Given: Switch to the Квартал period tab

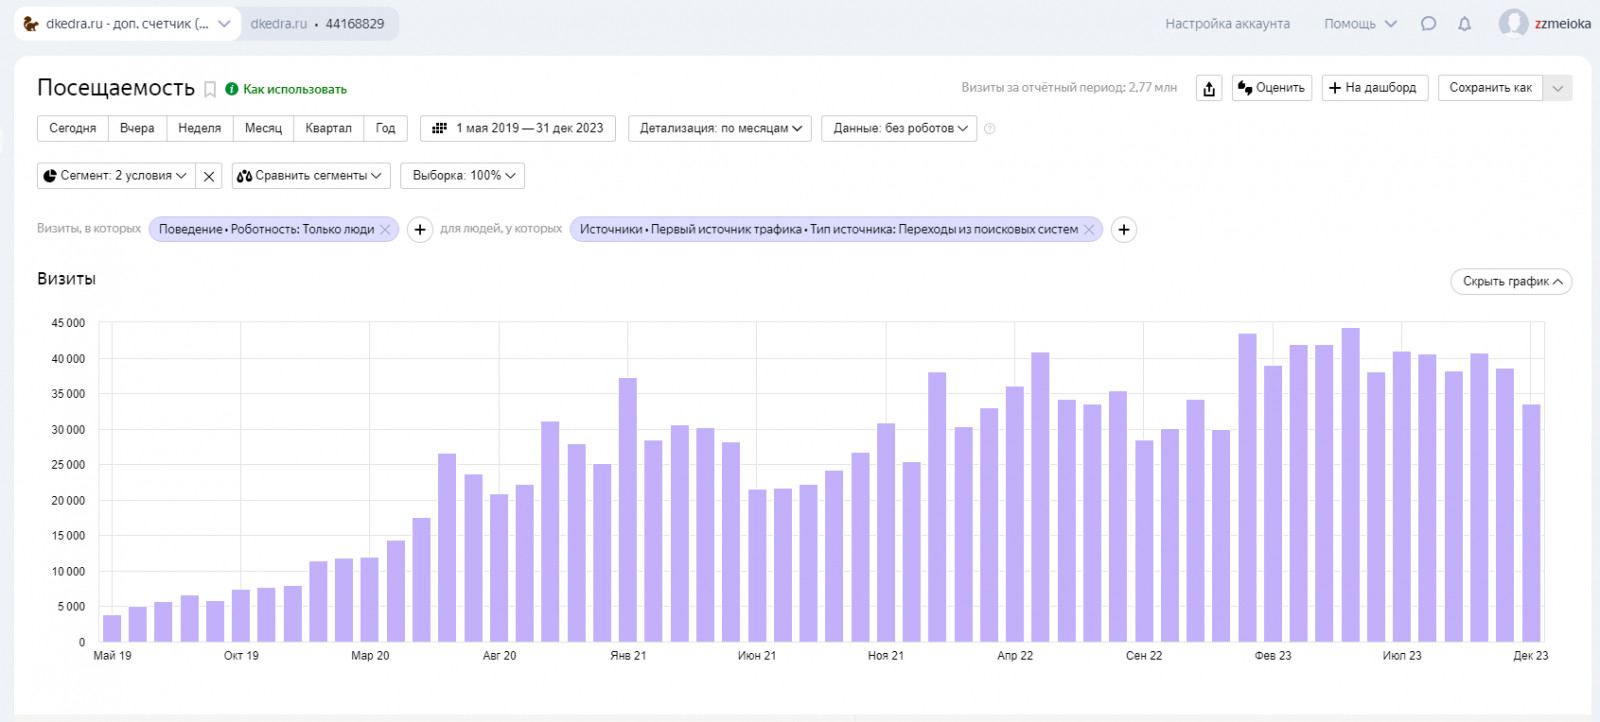Looking at the screenshot, I should coord(328,128).
